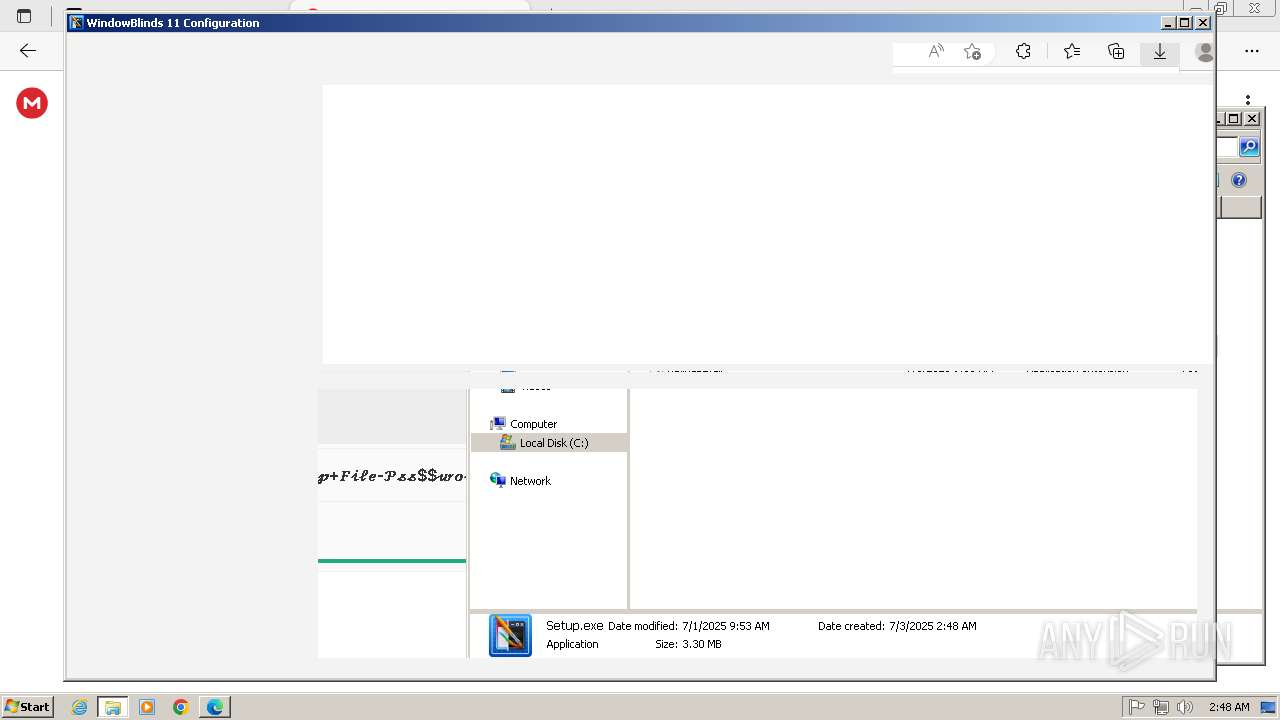Click the search box in the right window
Image resolution: width=1280 pixels, height=720 pixels.
[x=1227, y=148]
